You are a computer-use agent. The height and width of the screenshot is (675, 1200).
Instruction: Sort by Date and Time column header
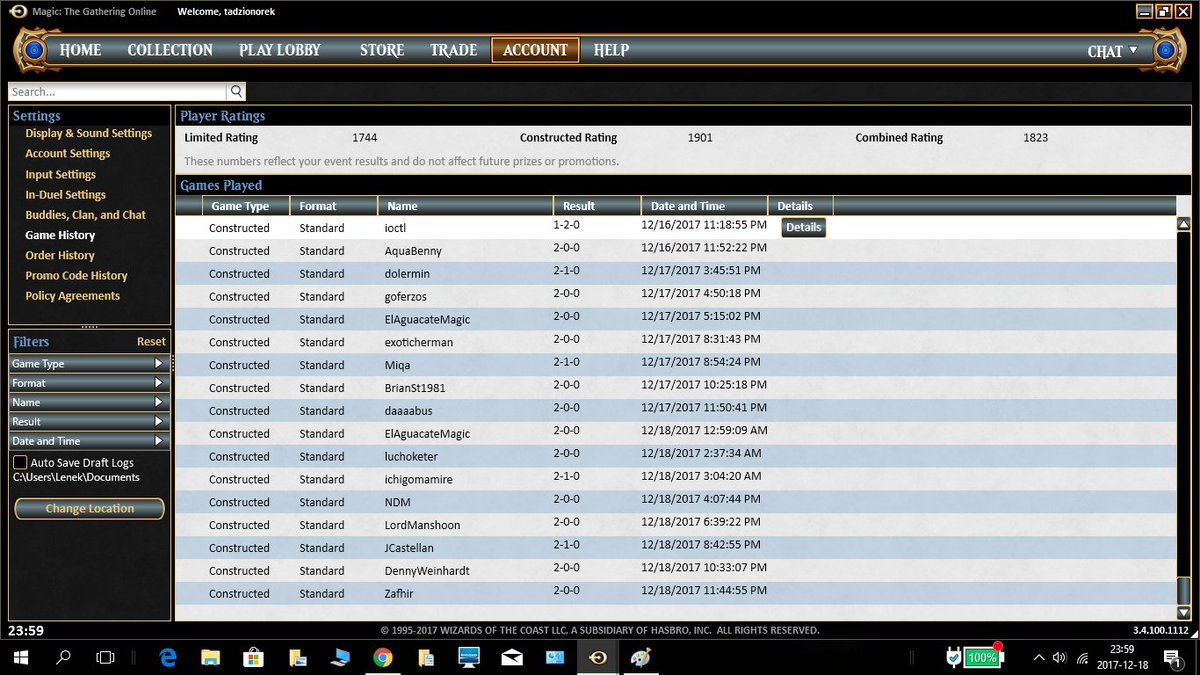click(x=704, y=206)
